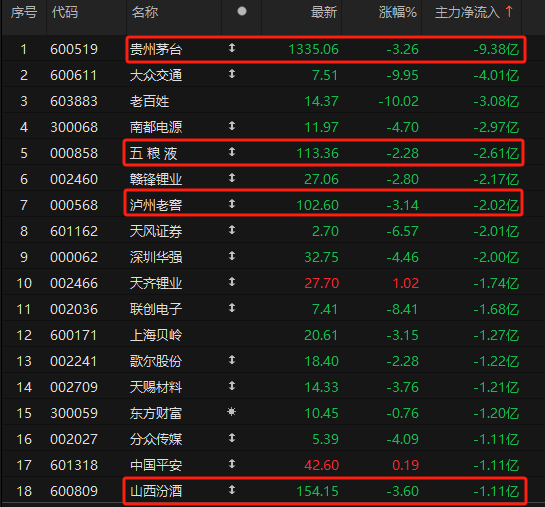Image resolution: width=545 pixels, height=507 pixels.
Task: Click the star marker icon in 东方财富 row
Action: tap(231, 412)
